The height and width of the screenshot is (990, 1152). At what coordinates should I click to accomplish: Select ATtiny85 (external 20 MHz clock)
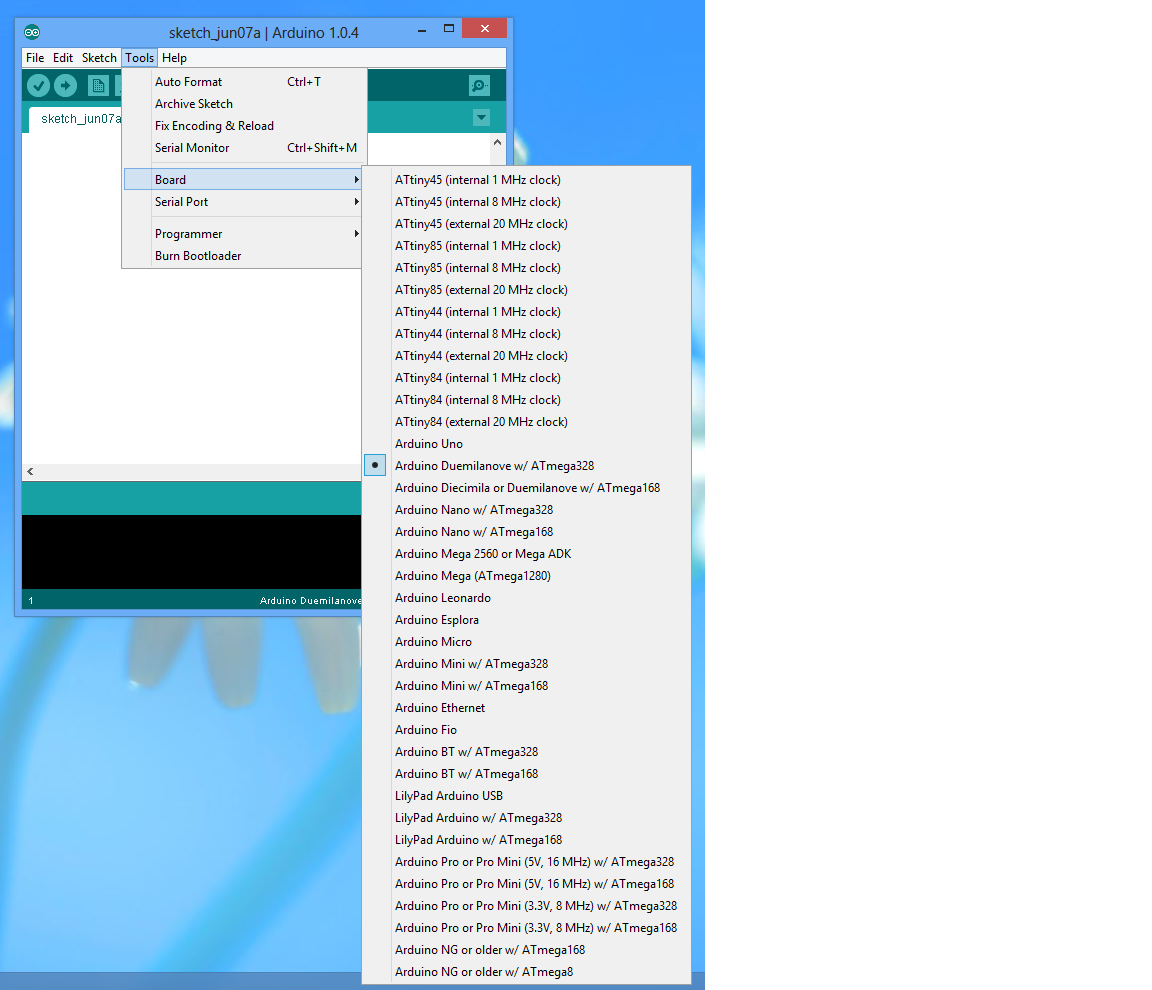(526, 290)
